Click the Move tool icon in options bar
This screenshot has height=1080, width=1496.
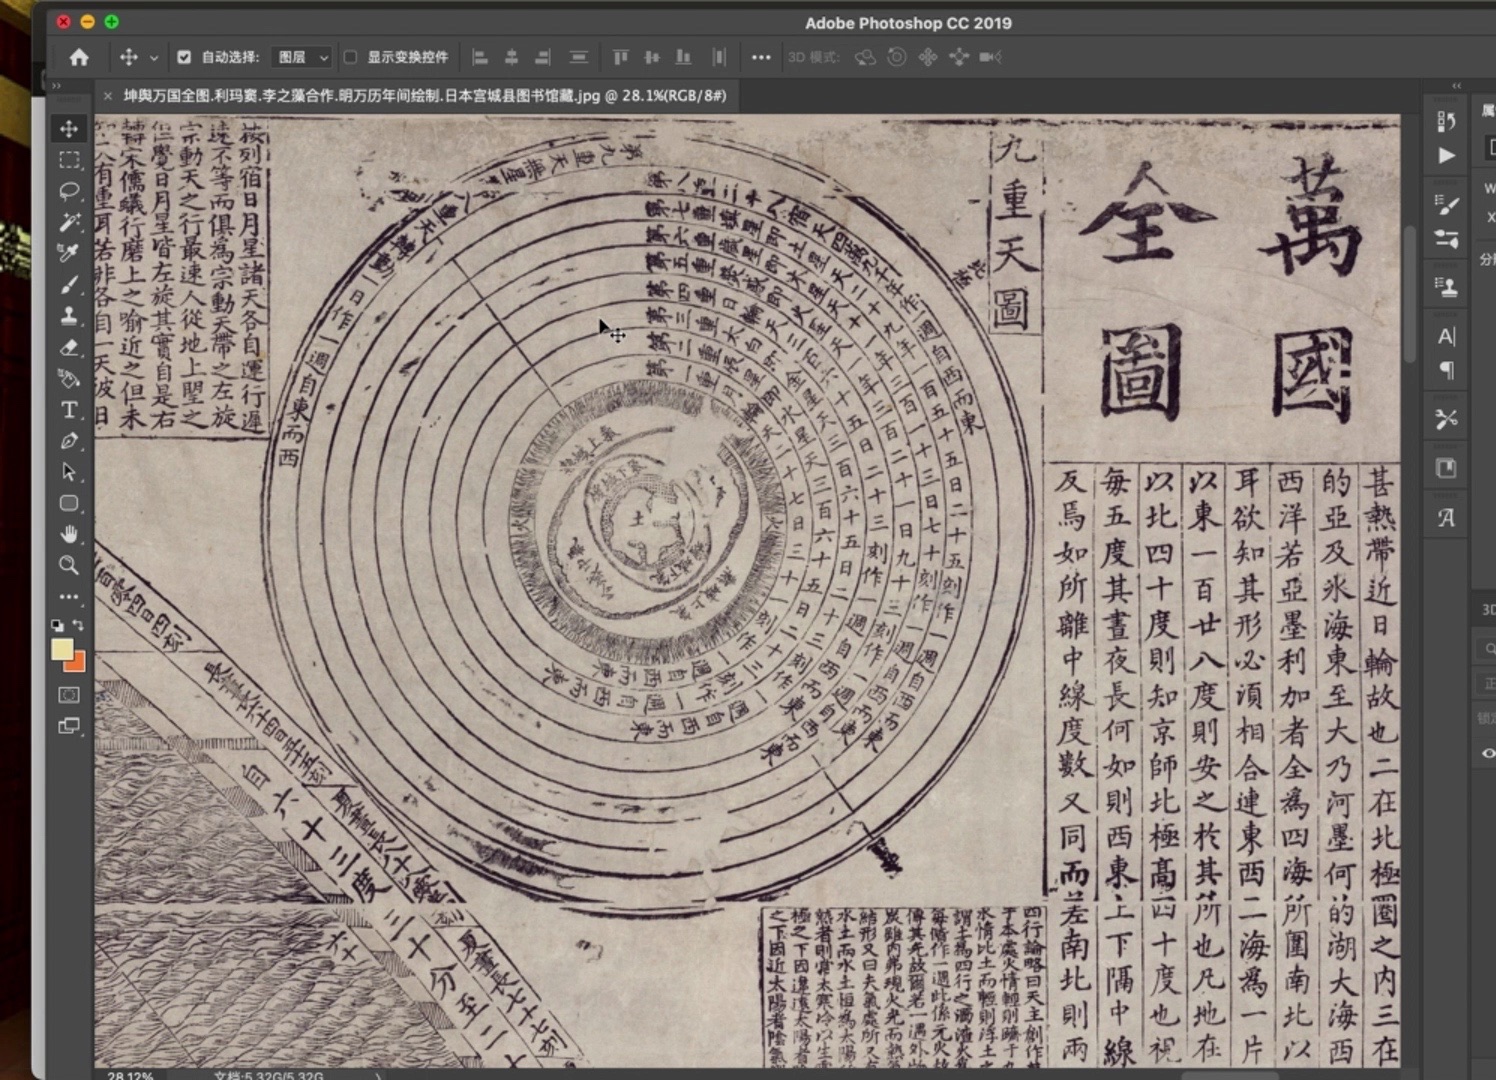(x=129, y=57)
